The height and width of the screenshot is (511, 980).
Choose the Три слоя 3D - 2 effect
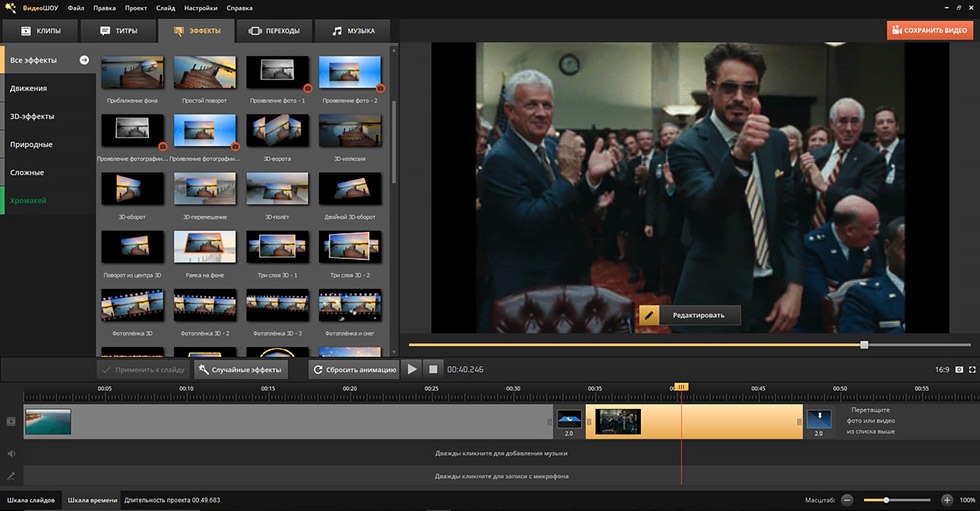coord(350,247)
